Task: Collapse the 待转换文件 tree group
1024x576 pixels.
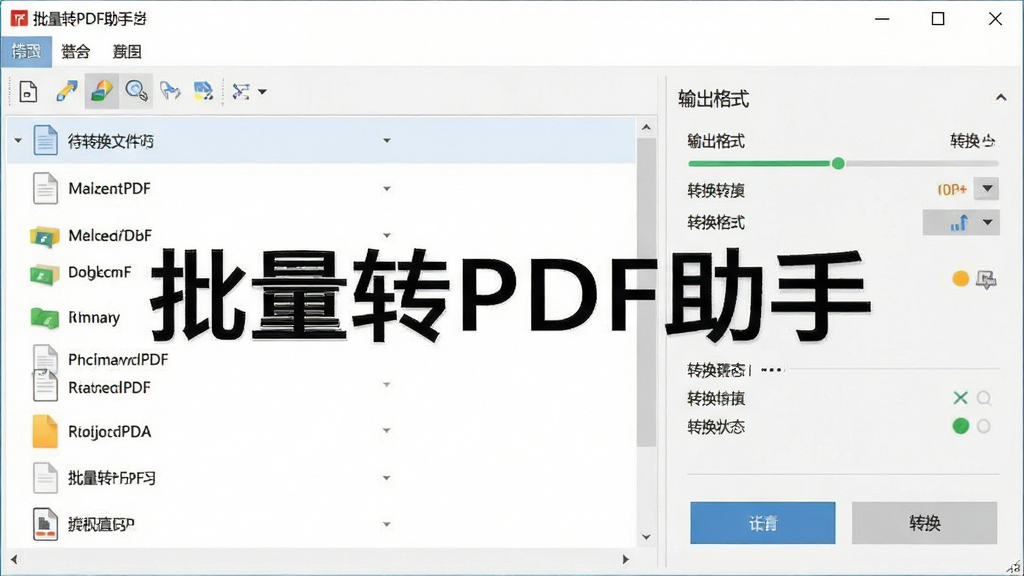Action: [18, 140]
